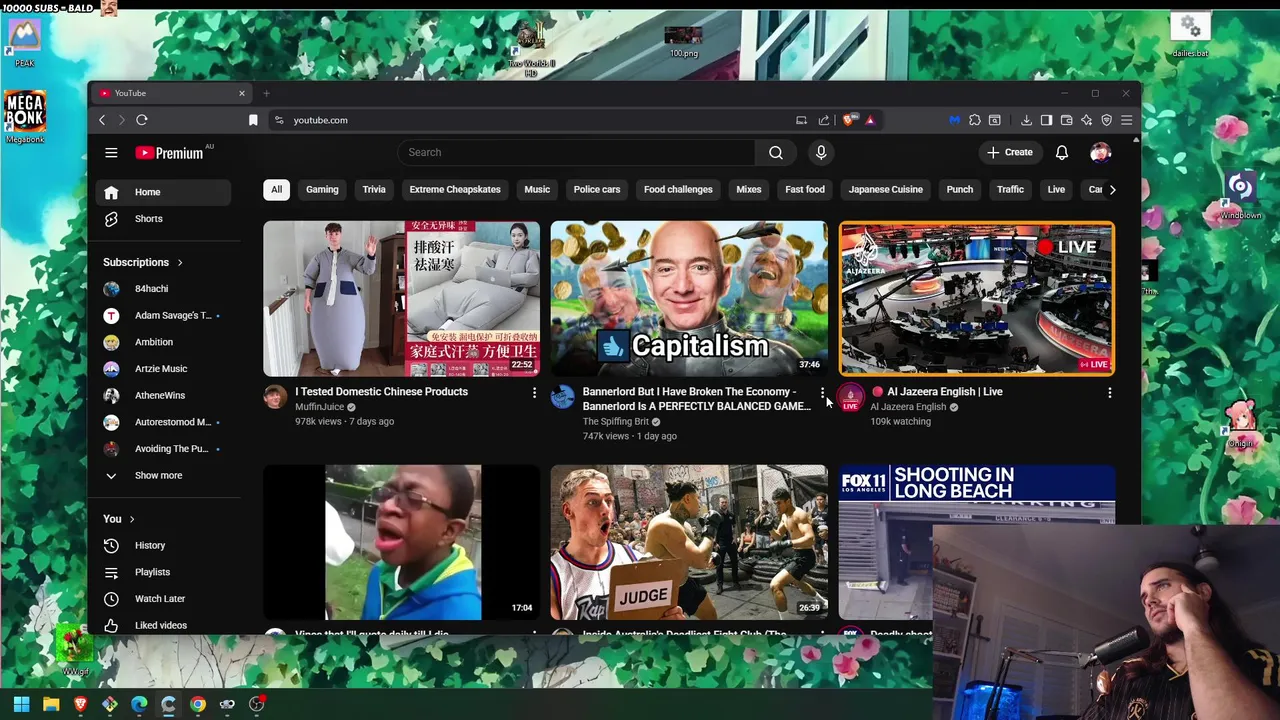Open AtheneWins subscription
This screenshot has width=1280, height=720.
[163, 395]
